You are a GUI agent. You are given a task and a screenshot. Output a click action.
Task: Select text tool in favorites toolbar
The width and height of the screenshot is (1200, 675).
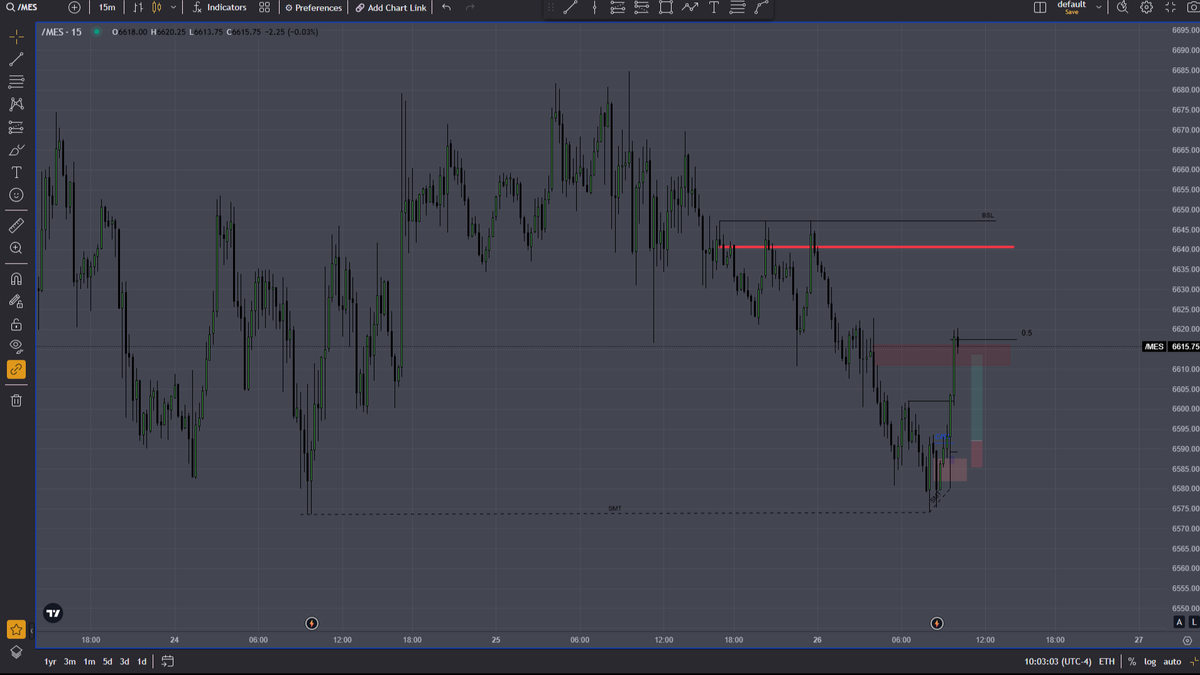pos(713,7)
